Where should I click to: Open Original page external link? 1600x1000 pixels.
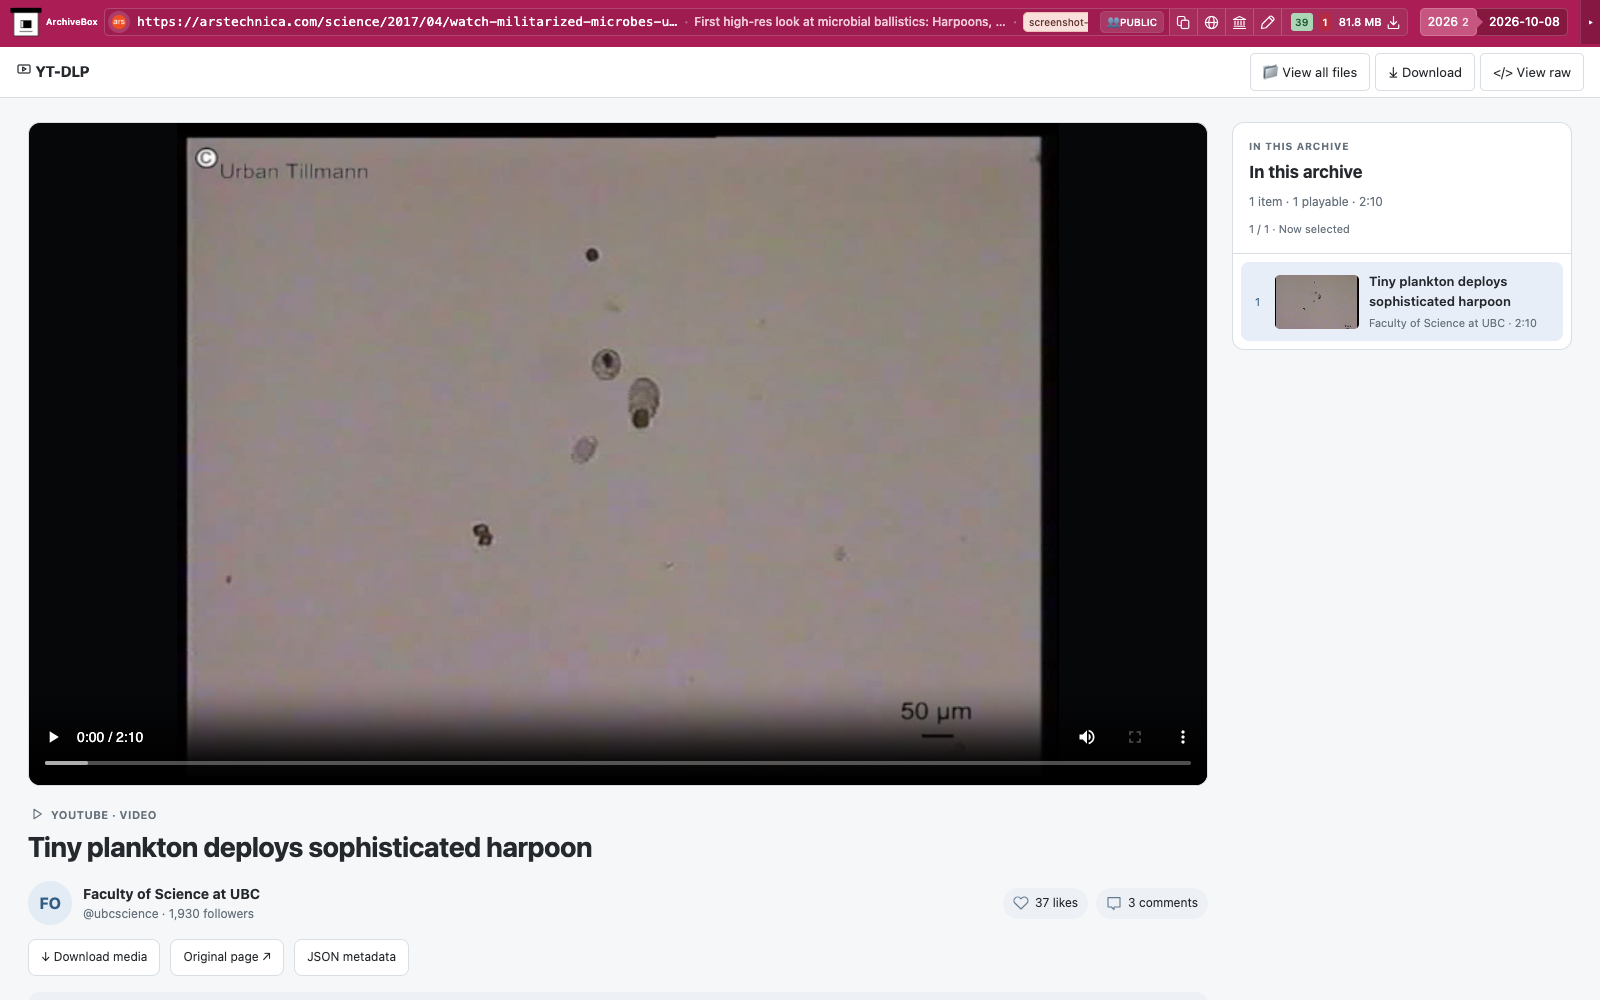tap(227, 957)
